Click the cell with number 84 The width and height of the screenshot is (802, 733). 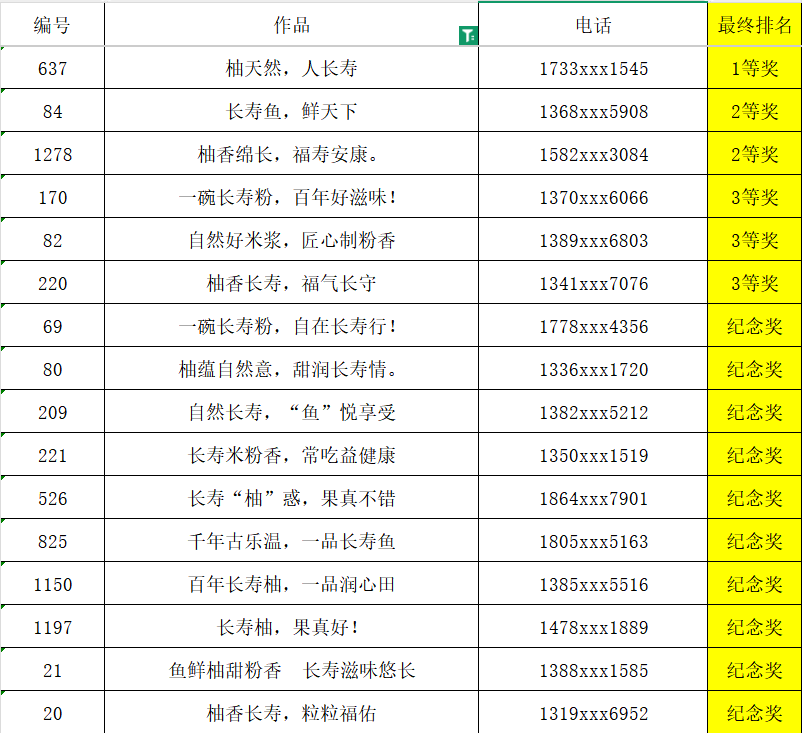52,111
